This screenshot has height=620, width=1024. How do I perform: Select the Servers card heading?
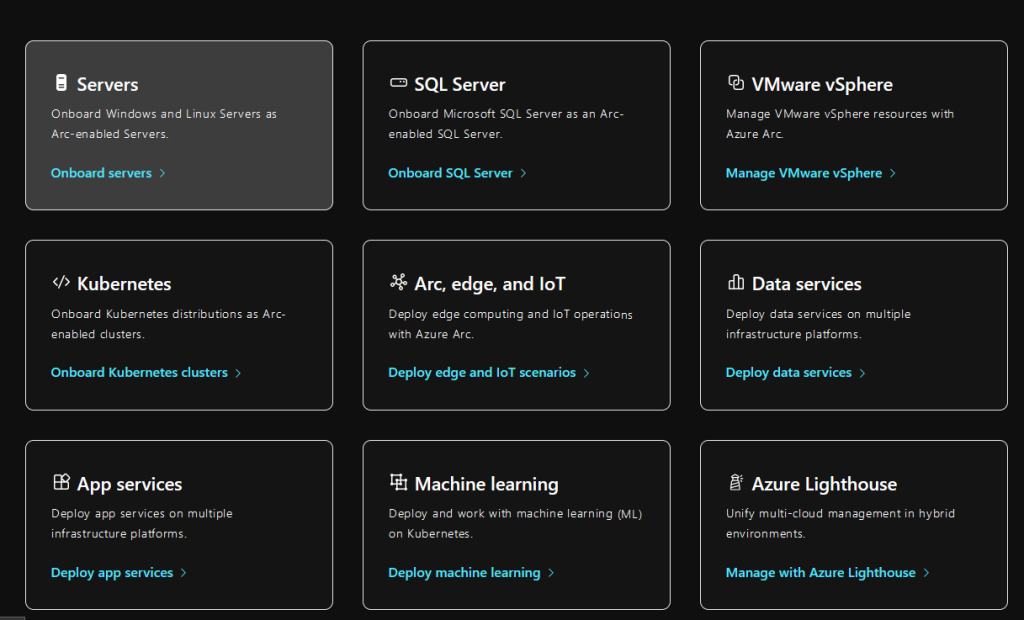click(x=108, y=84)
